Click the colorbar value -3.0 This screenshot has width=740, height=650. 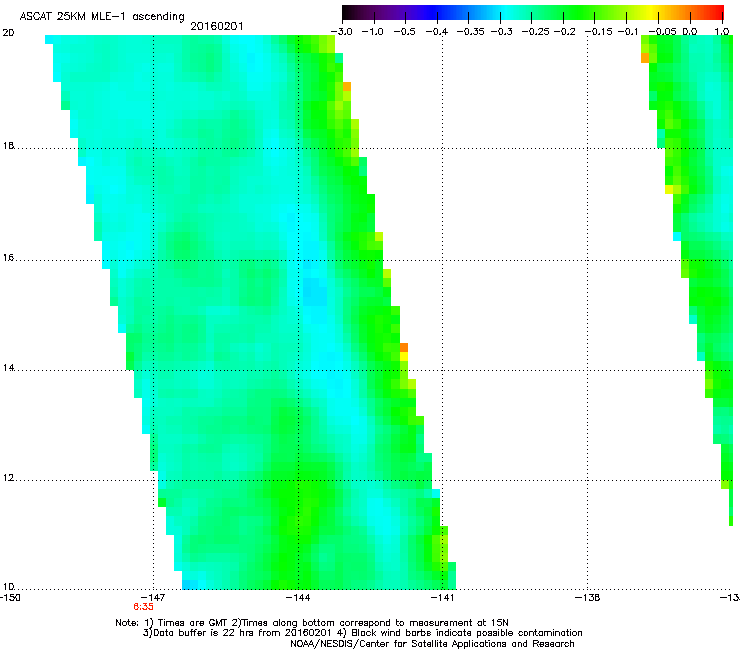(341, 32)
